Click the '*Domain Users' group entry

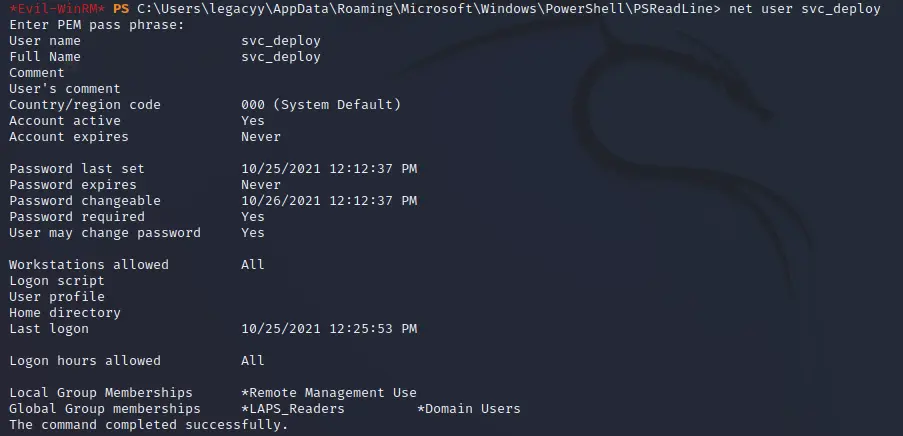[469, 409]
